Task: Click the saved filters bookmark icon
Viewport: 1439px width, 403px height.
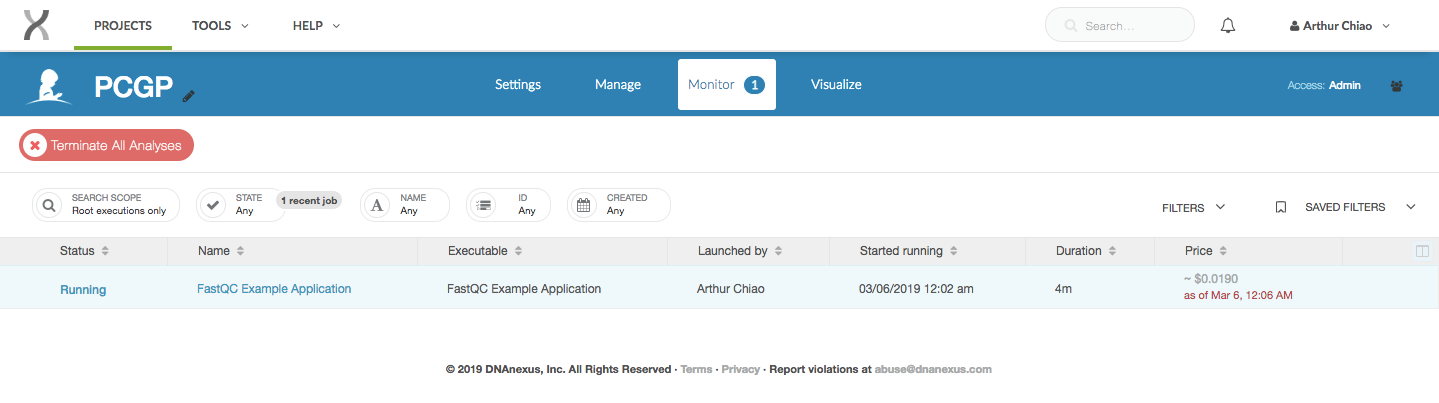Action: point(1280,207)
